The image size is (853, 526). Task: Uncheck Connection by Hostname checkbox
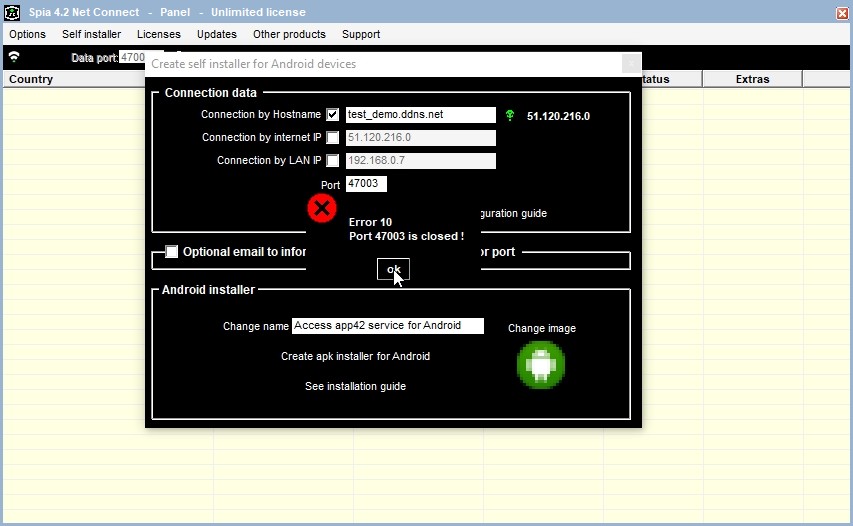332,115
